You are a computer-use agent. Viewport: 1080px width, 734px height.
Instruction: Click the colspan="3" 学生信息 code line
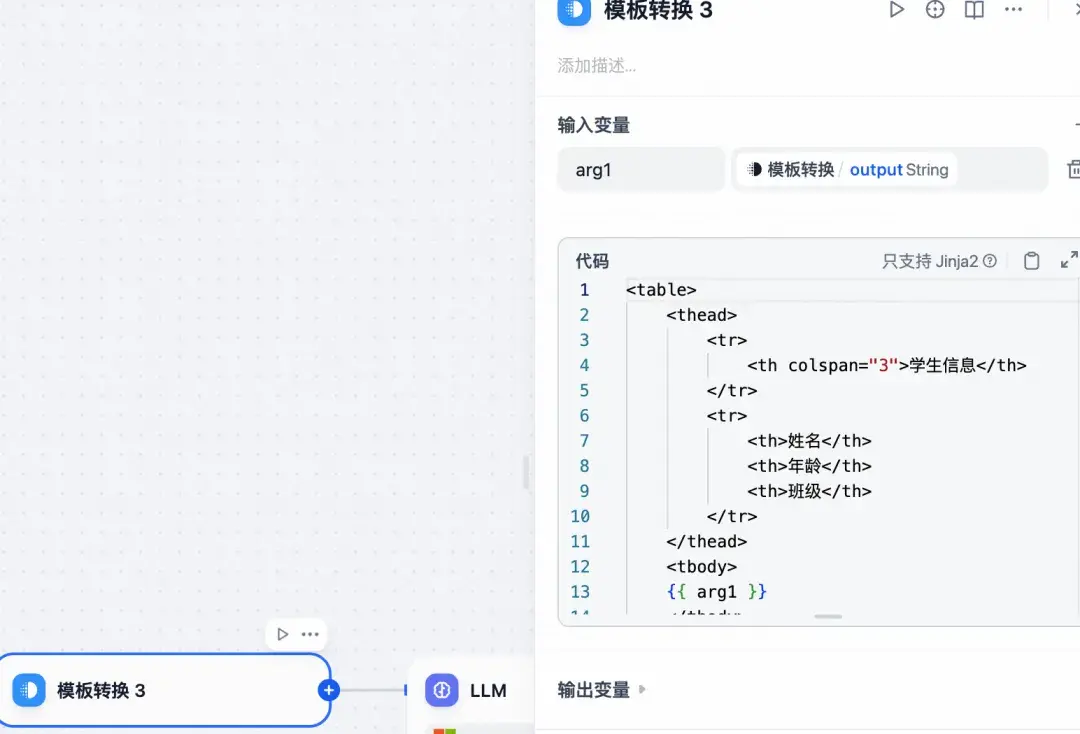pyautogui.click(x=886, y=365)
